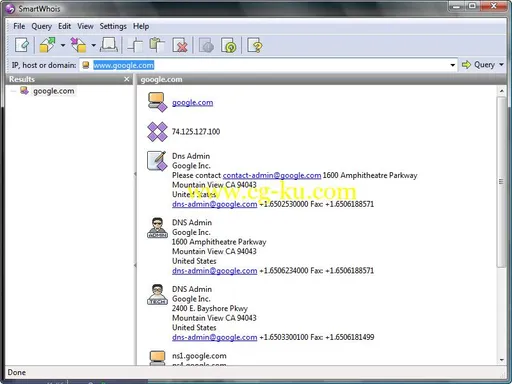The height and width of the screenshot is (384, 512).
Task: Click the google.com tree item icon
Action: point(24,91)
